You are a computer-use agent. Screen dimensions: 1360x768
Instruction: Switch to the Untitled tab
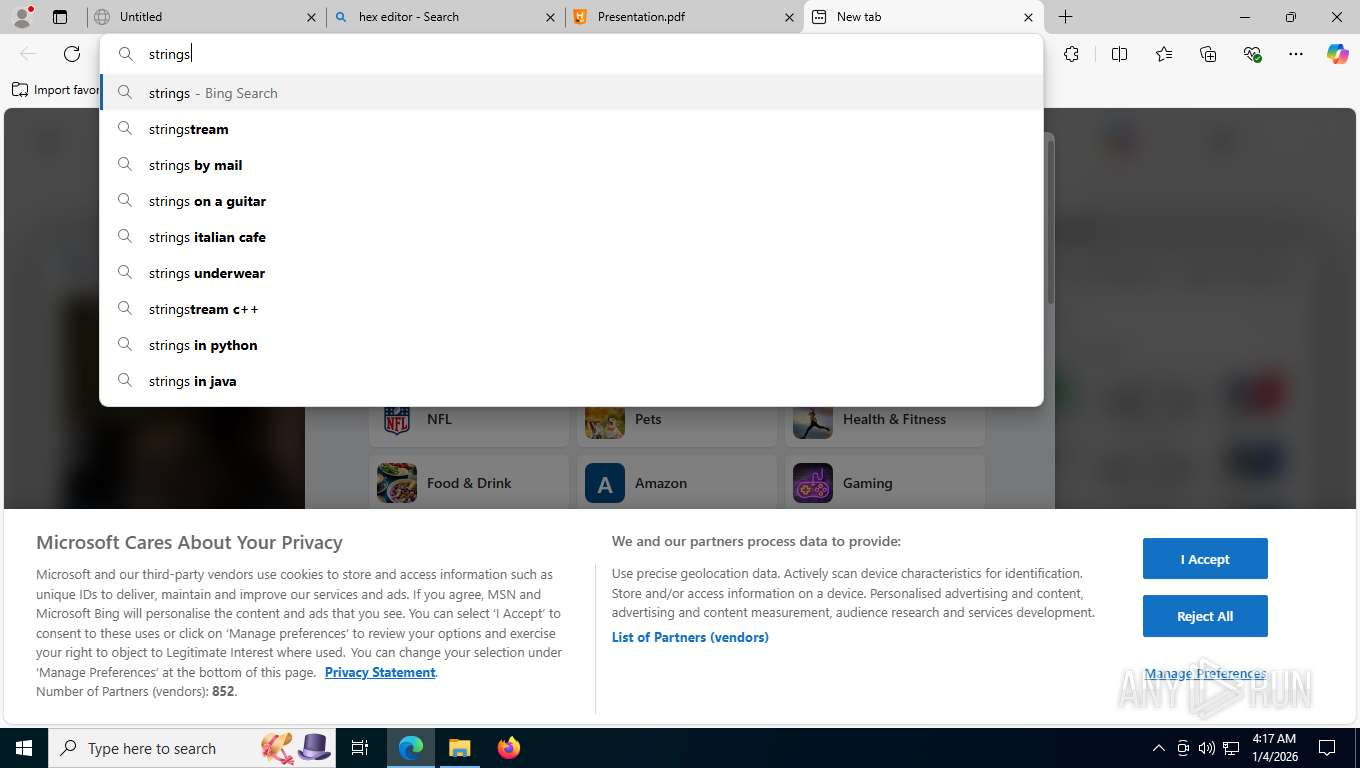coord(205,17)
